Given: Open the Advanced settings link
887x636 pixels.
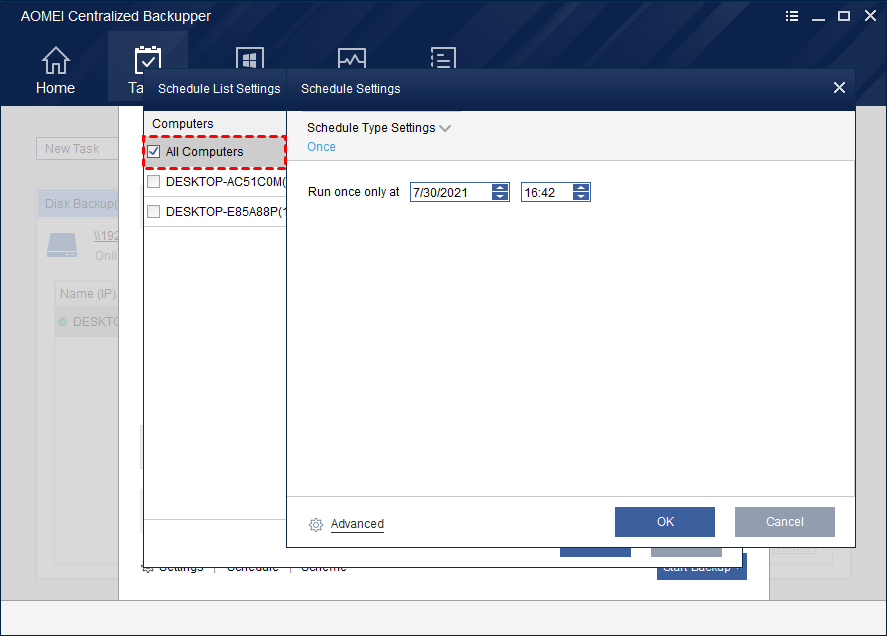Looking at the screenshot, I should click(358, 524).
